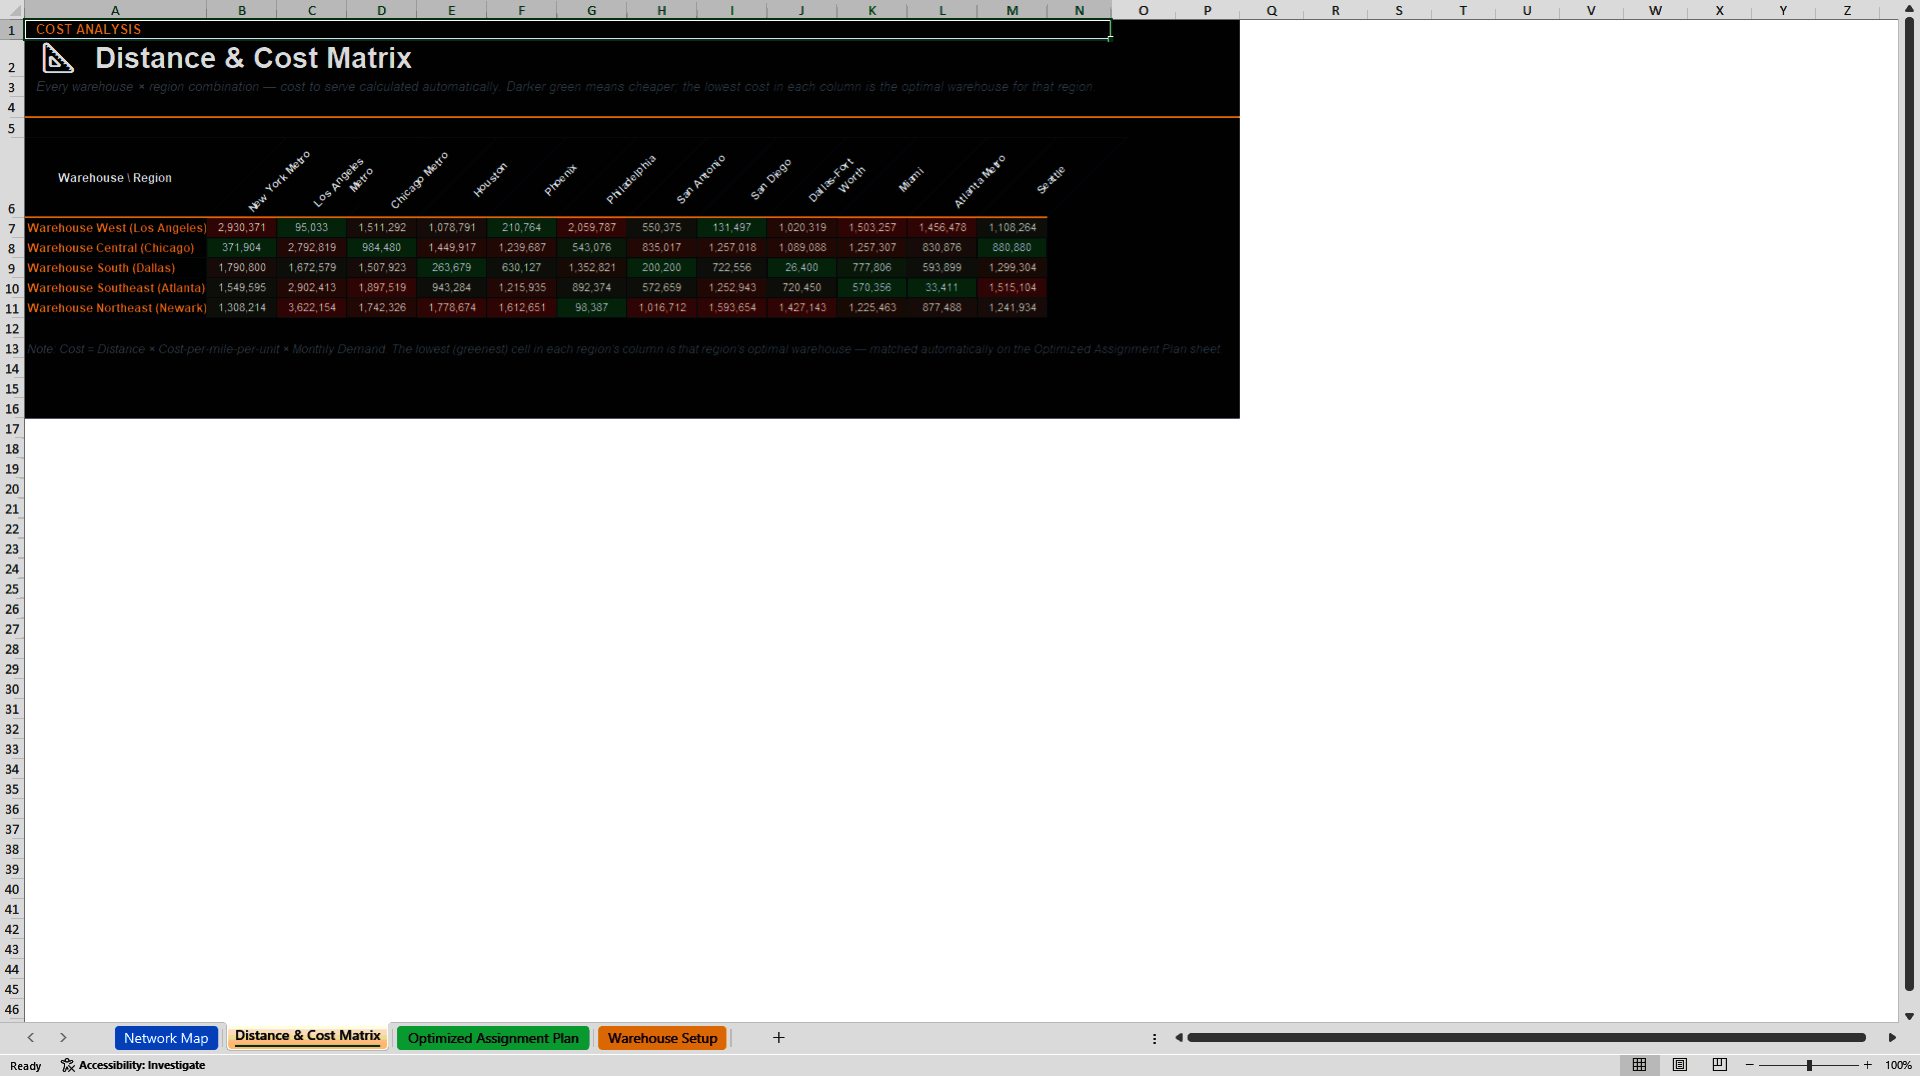This screenshot has width=1920, height=1076.
Task: Click the vertical scrollbar thumb
Action: (x=1909, y=505)
